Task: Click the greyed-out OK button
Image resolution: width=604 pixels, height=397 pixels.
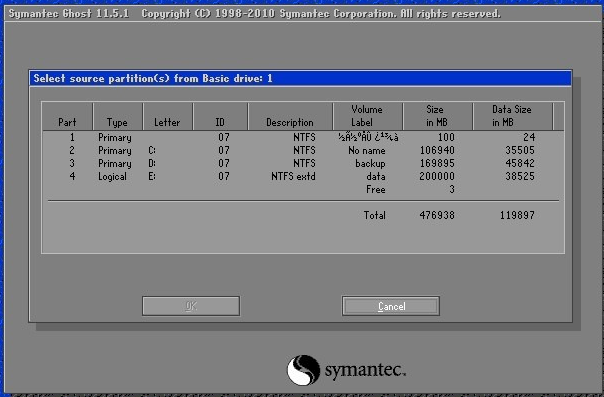Action: [191, 306]
